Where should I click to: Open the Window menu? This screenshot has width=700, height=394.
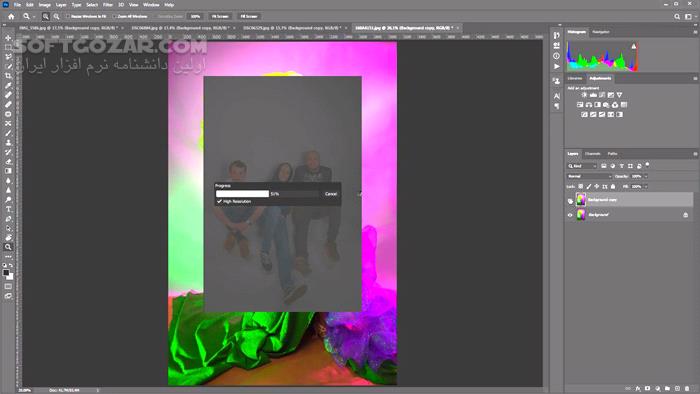tap(151, 5)
